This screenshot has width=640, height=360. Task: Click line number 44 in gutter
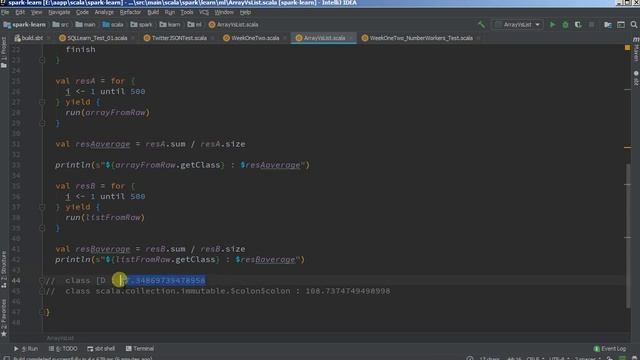point(16,280)
